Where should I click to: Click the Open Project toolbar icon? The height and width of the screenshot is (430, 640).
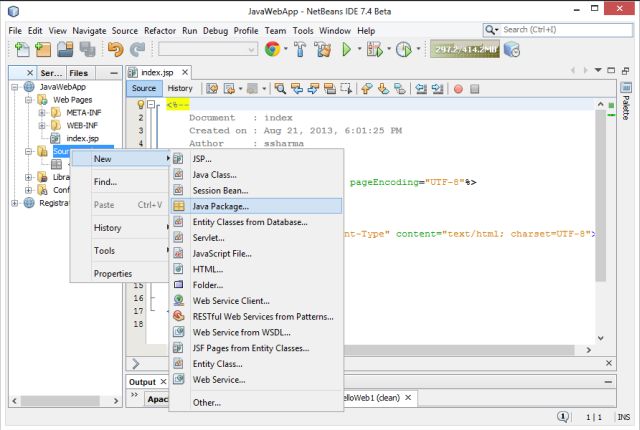(x=65, y=49)
